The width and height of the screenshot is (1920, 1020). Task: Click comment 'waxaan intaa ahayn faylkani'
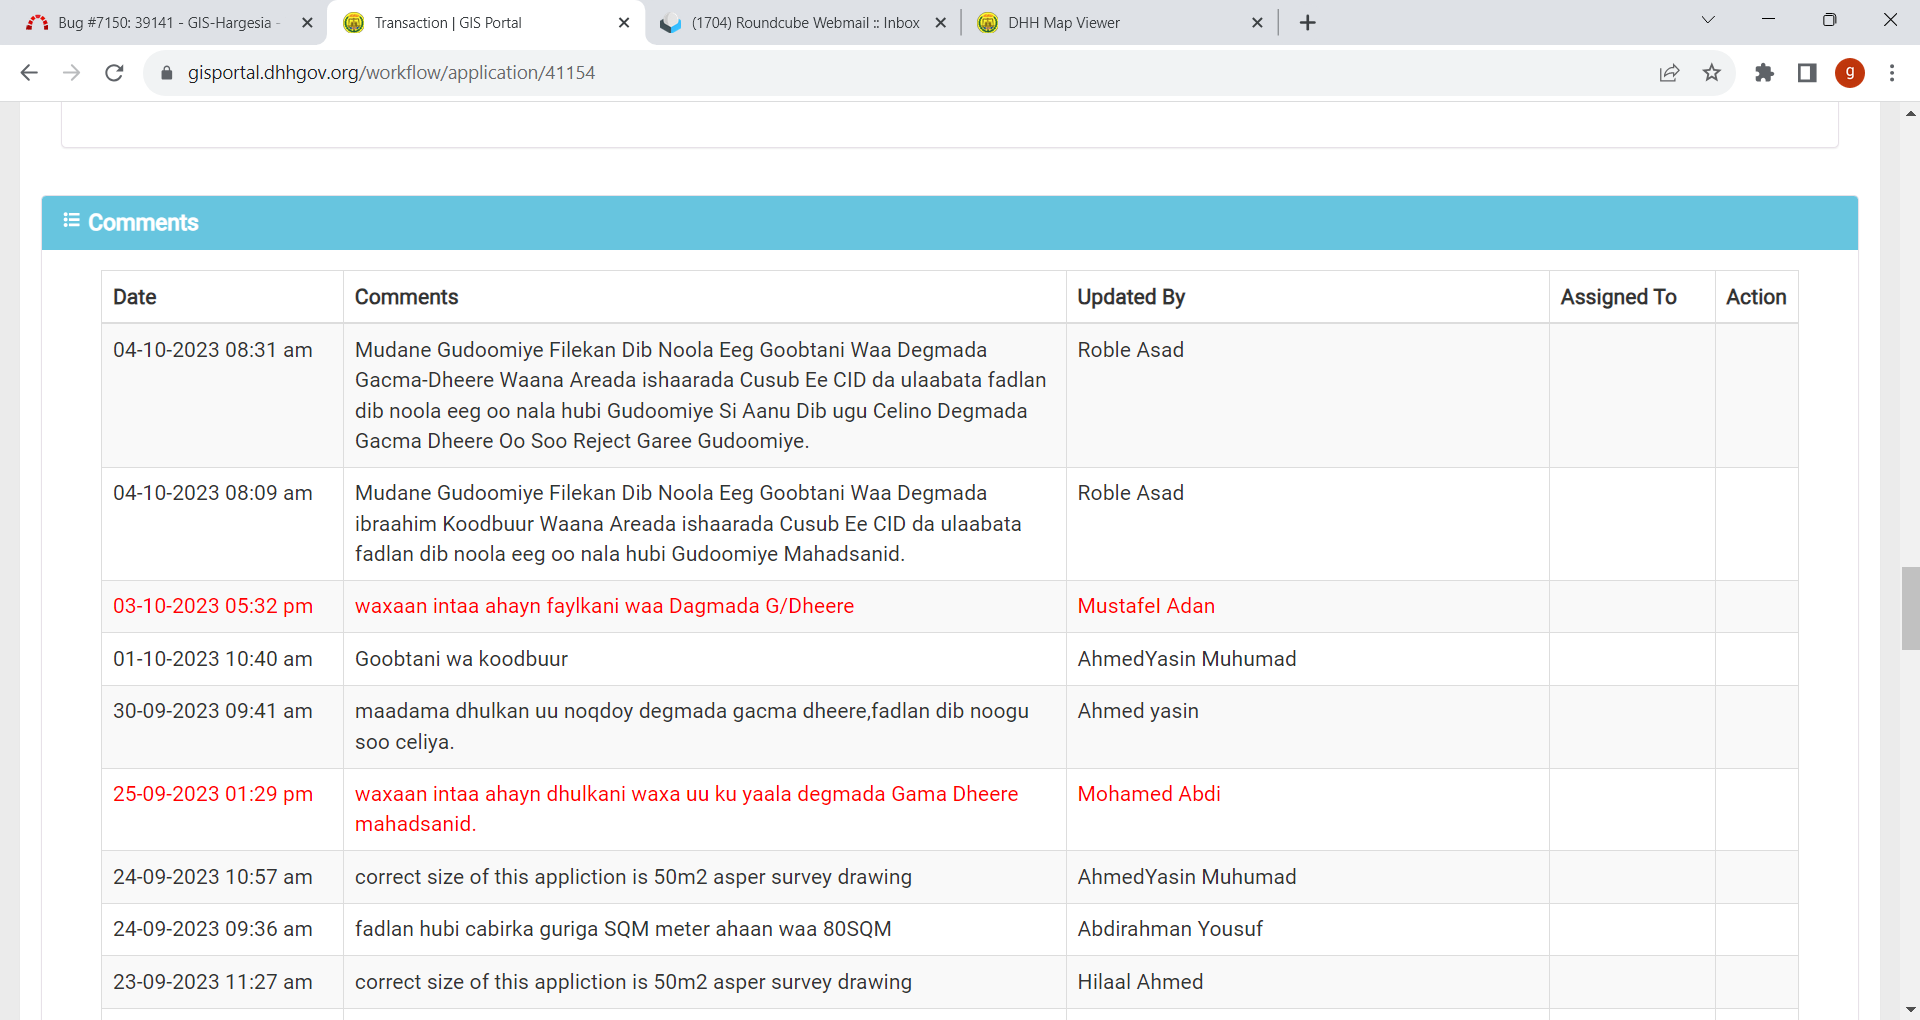pyautogui.click(x=604, y=606)
